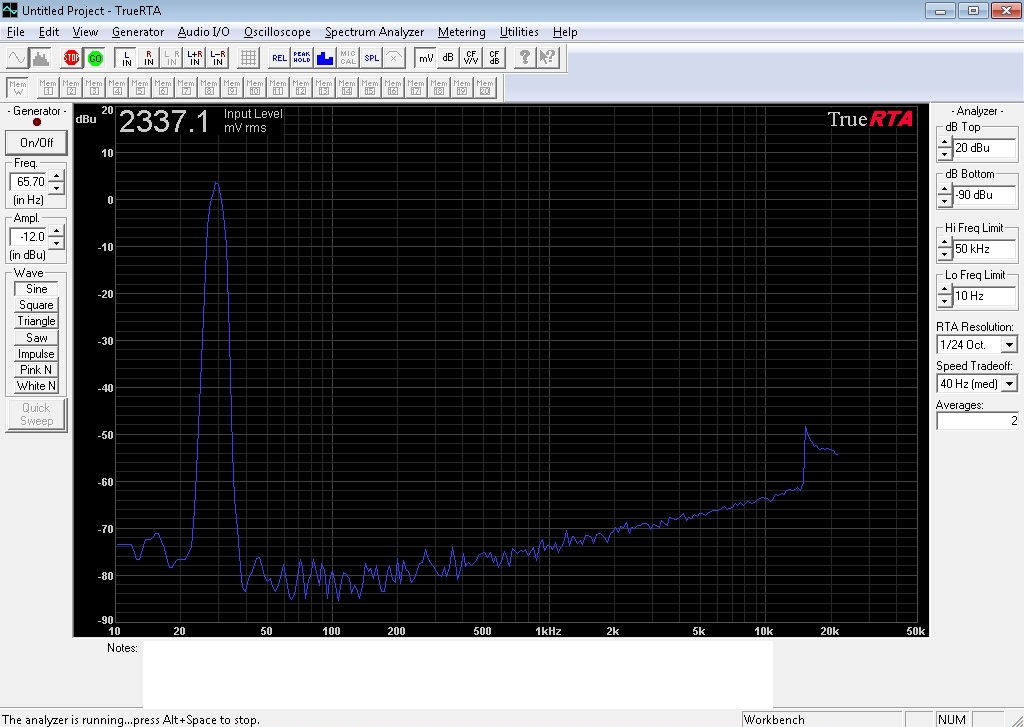Select the Impulse waveform
Screen dimensions: 1024x727
[x=36, y=354]
